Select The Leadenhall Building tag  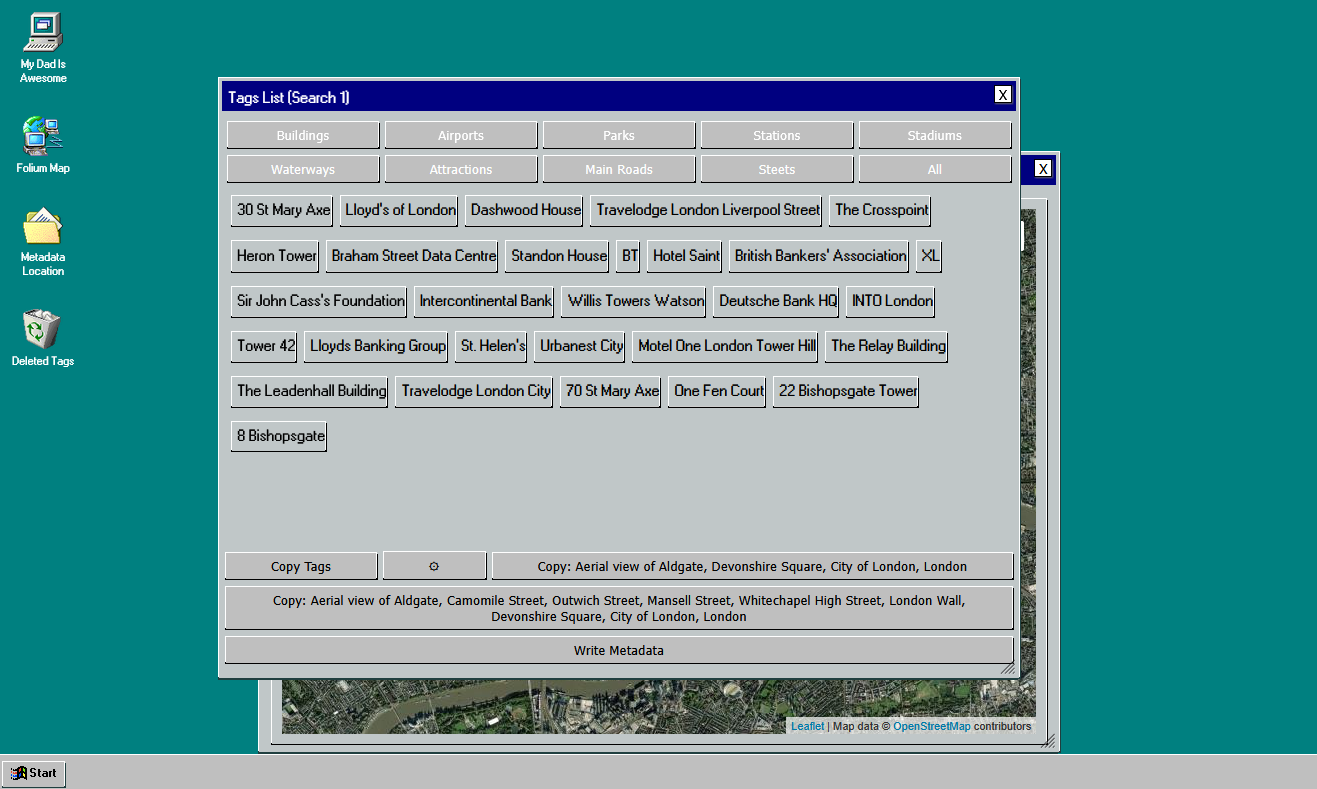[311, 391]
